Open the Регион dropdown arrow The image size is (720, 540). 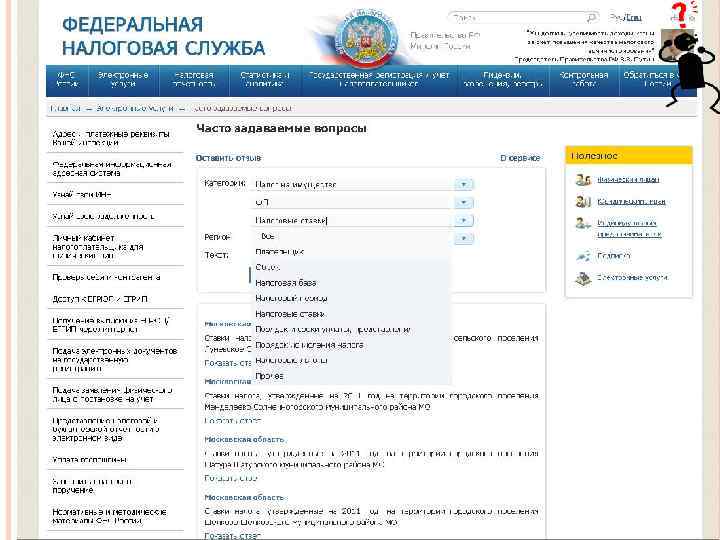(464, 238)
